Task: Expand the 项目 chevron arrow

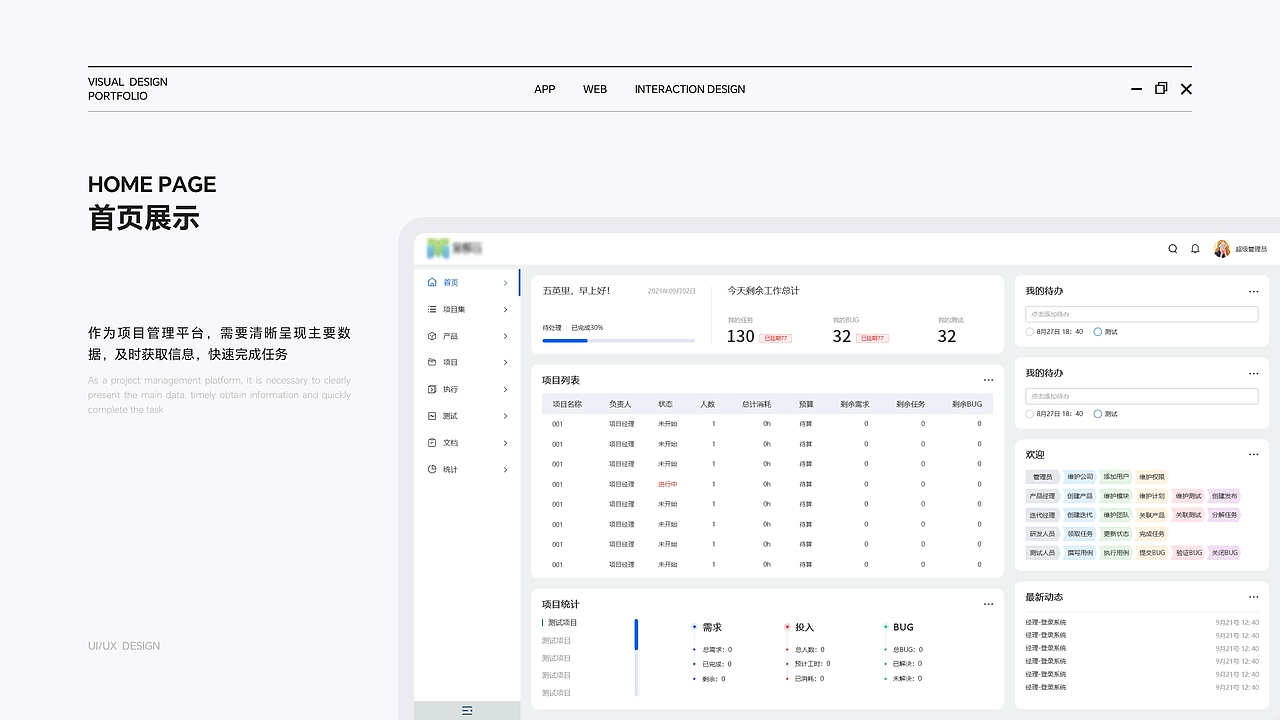Action: point(505,362)
